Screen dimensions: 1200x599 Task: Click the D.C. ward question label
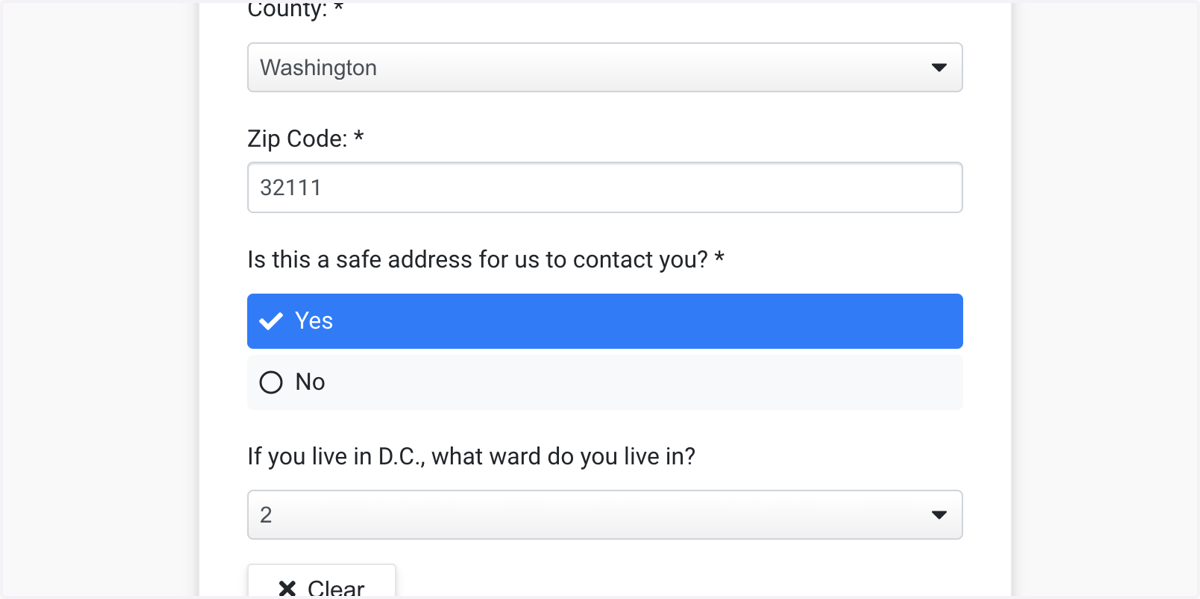pos(471,457)
